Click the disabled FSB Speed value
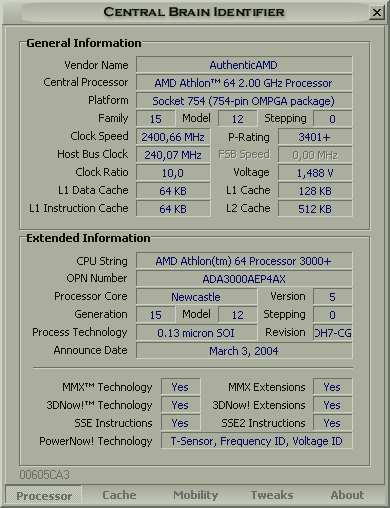 [315, 155]
